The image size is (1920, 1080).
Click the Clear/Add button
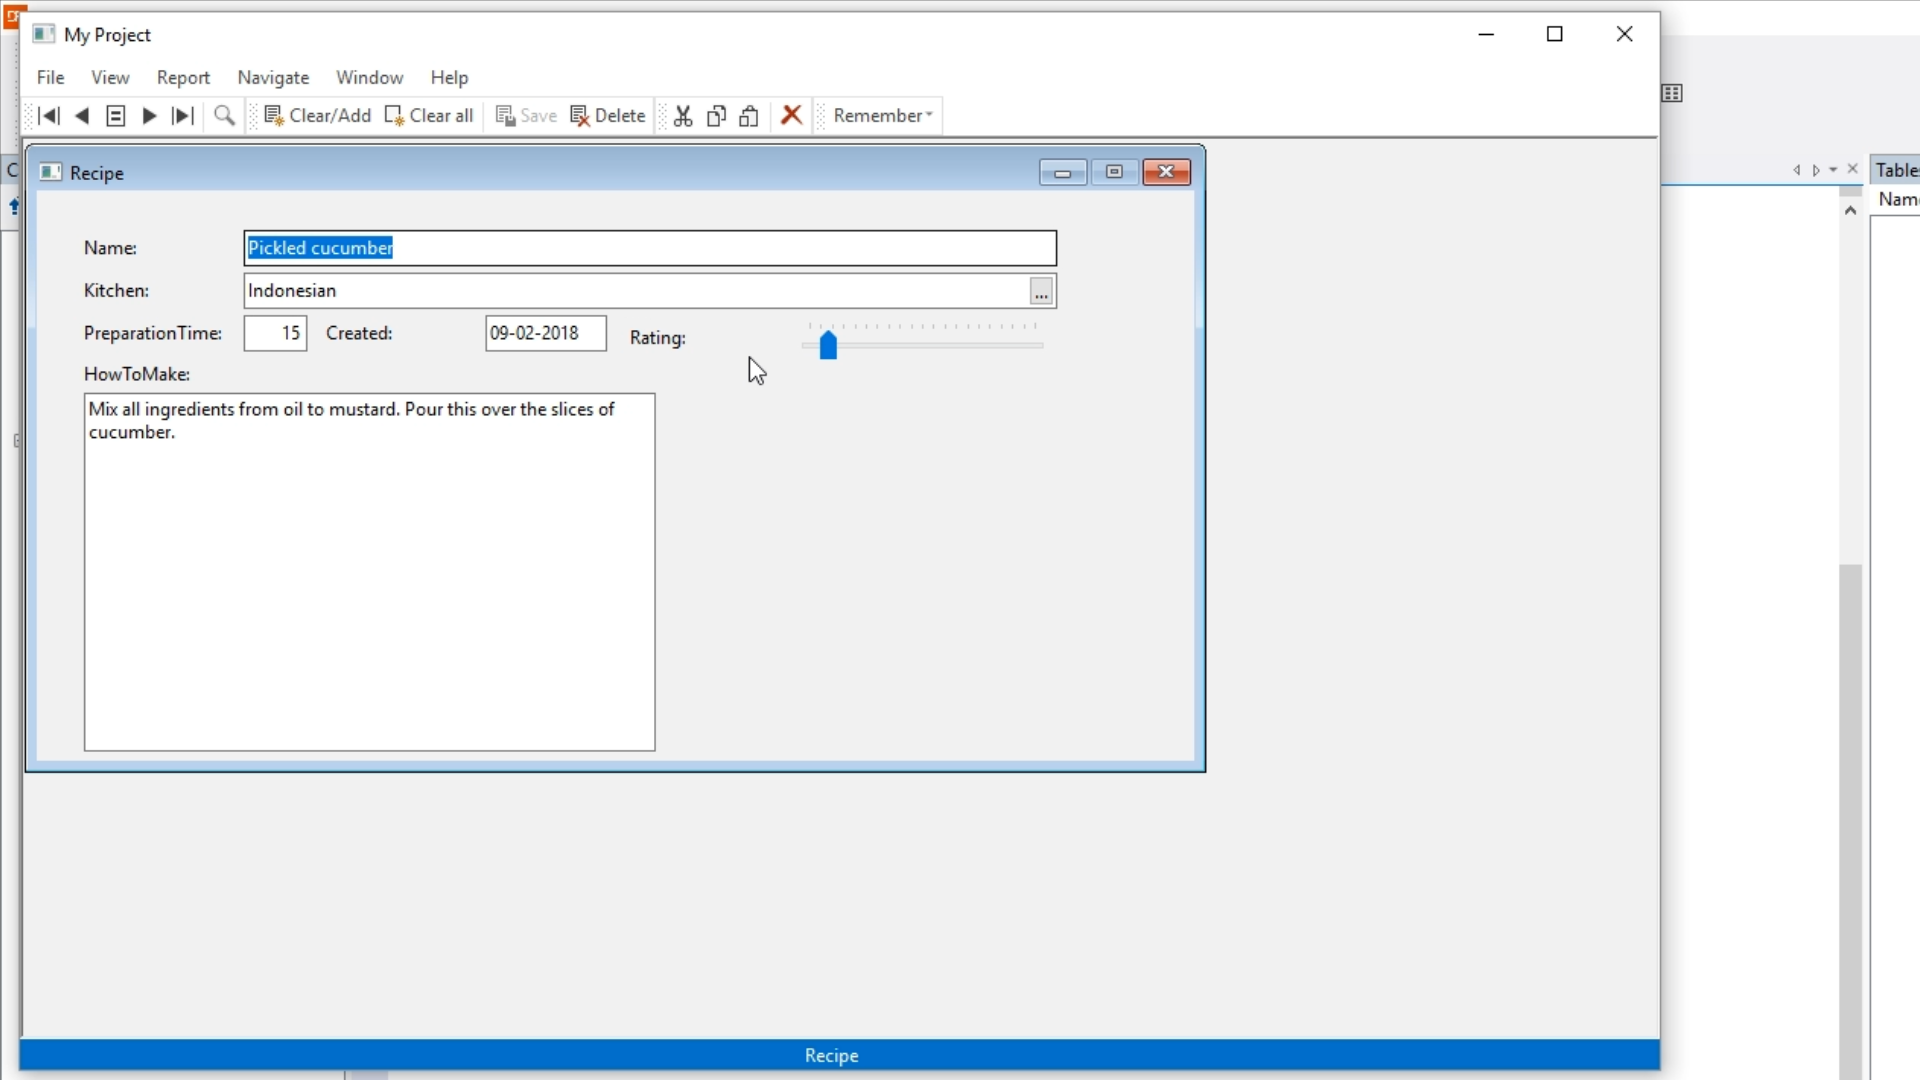[317, 116]
